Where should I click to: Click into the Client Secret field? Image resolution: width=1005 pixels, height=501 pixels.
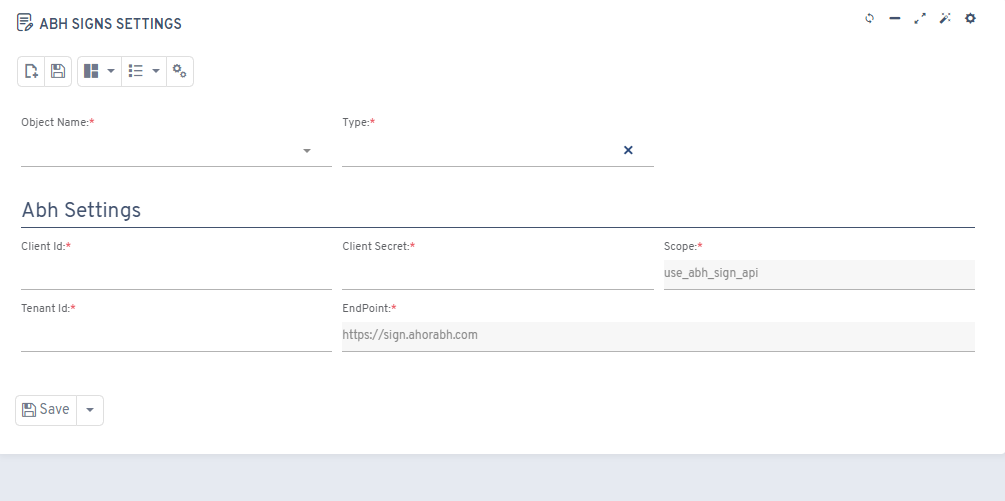pyautogui.click(x=497, y=275)
